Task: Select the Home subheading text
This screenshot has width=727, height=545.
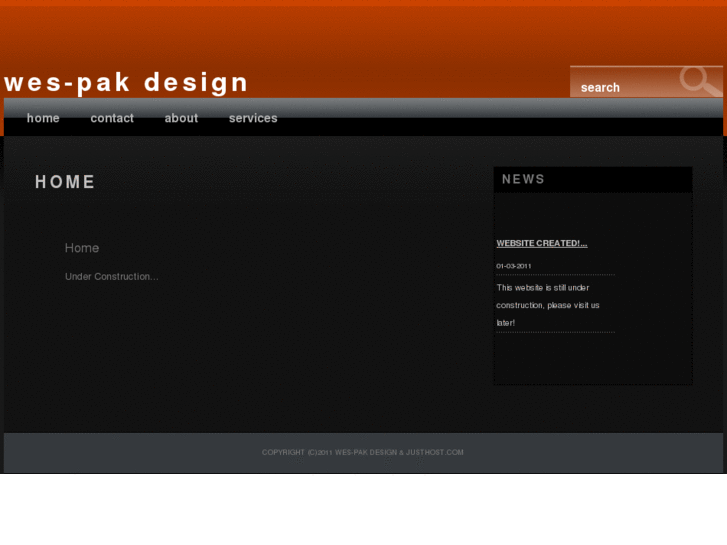Action: coord(82,248)
